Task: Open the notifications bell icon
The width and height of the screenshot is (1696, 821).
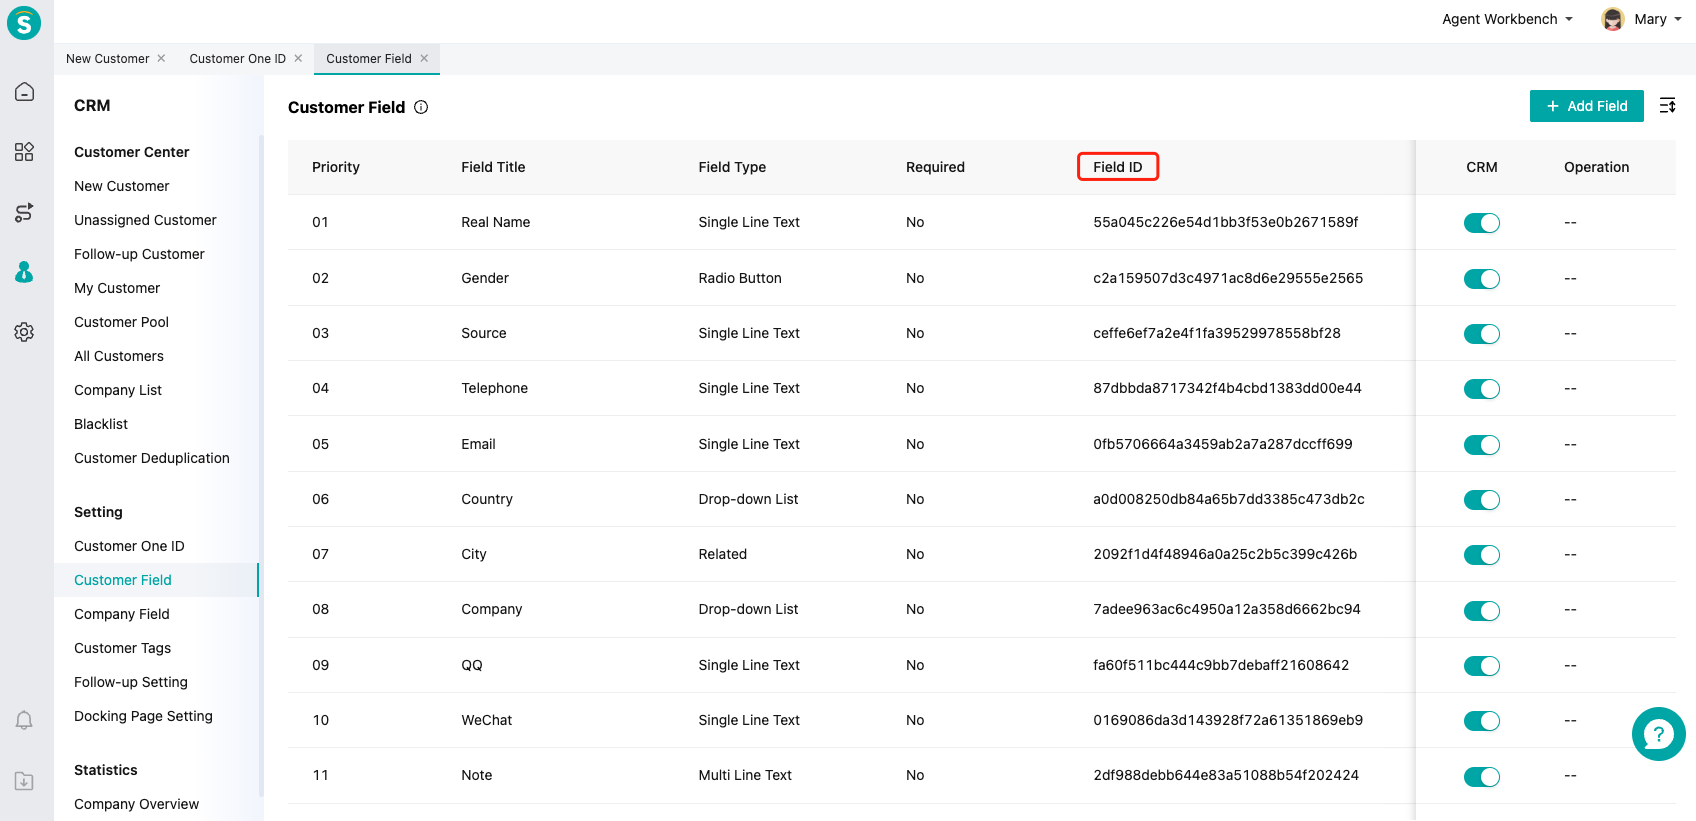Action: pos(24,720)
